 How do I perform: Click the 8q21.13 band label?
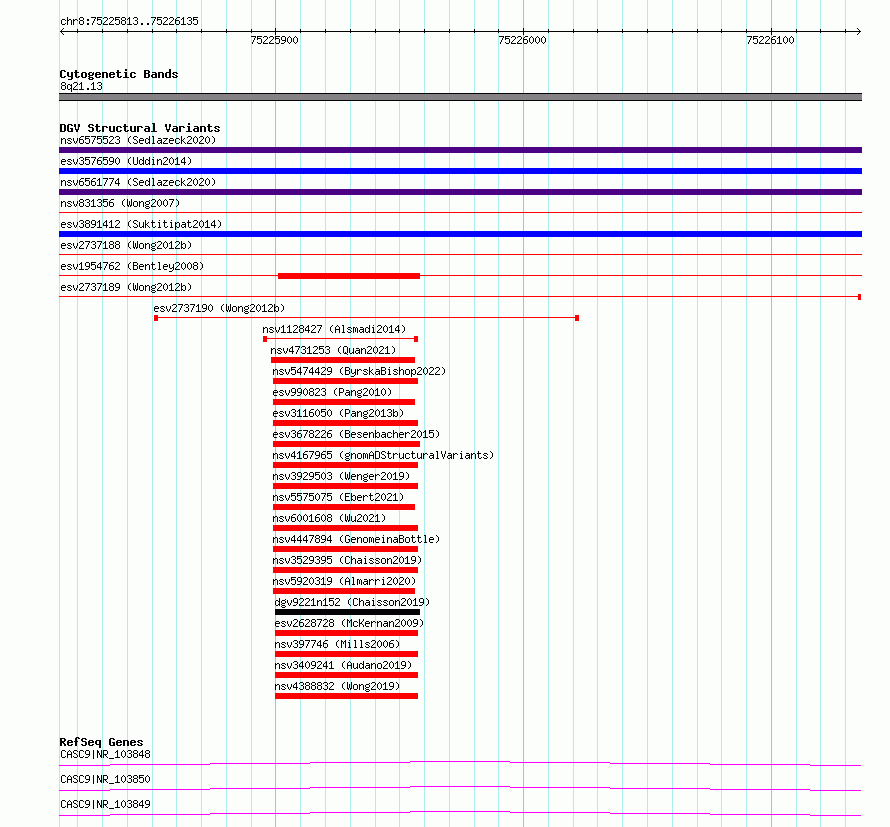tap(81, 86)
